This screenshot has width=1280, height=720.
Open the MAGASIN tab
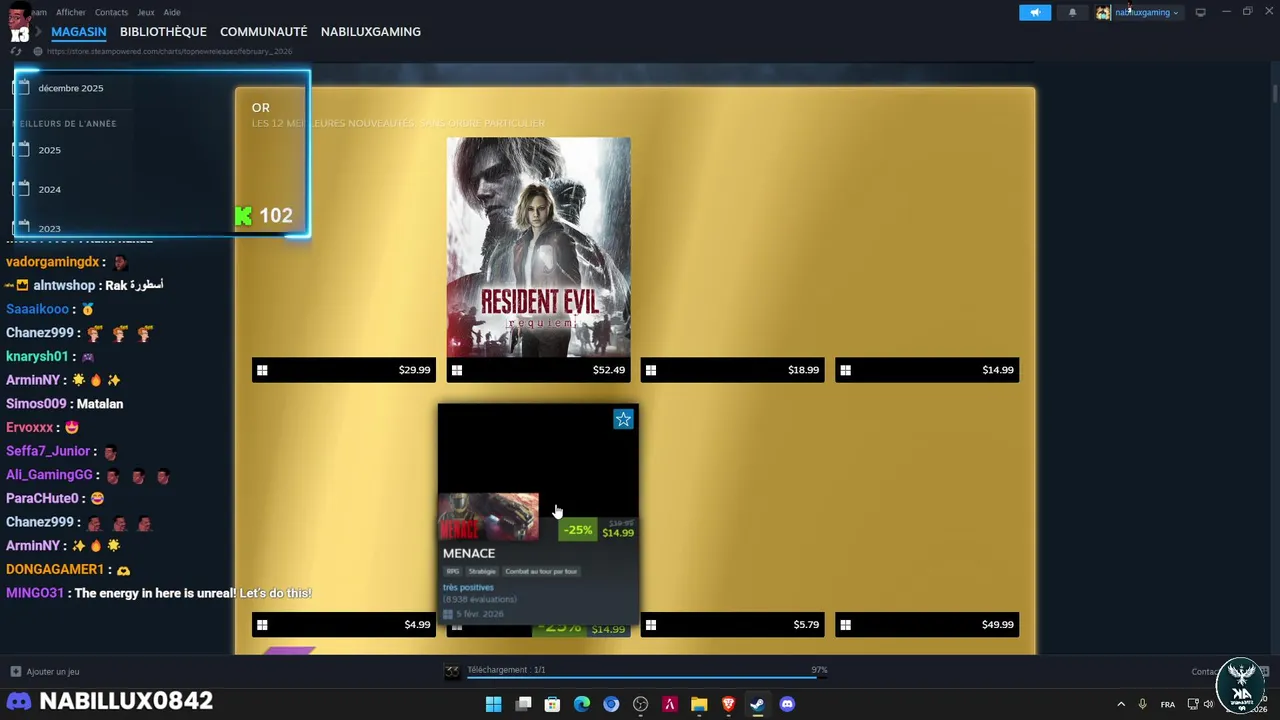click(x=78, y=32)
